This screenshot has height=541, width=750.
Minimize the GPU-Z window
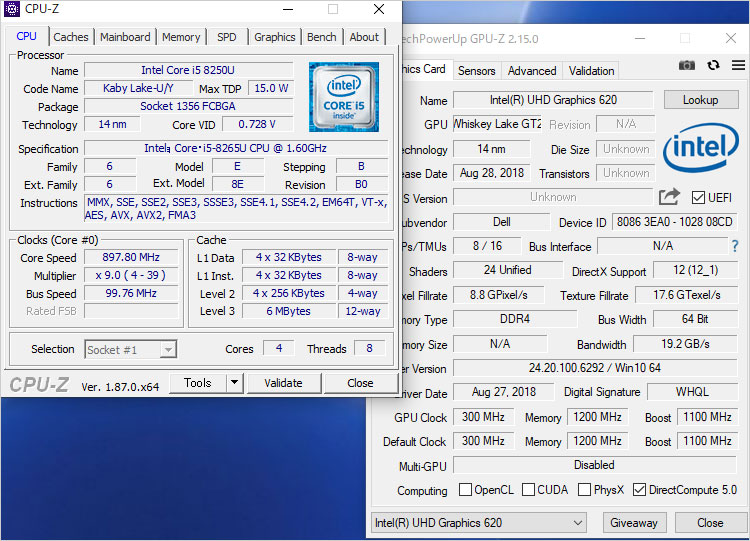(640, 38)
